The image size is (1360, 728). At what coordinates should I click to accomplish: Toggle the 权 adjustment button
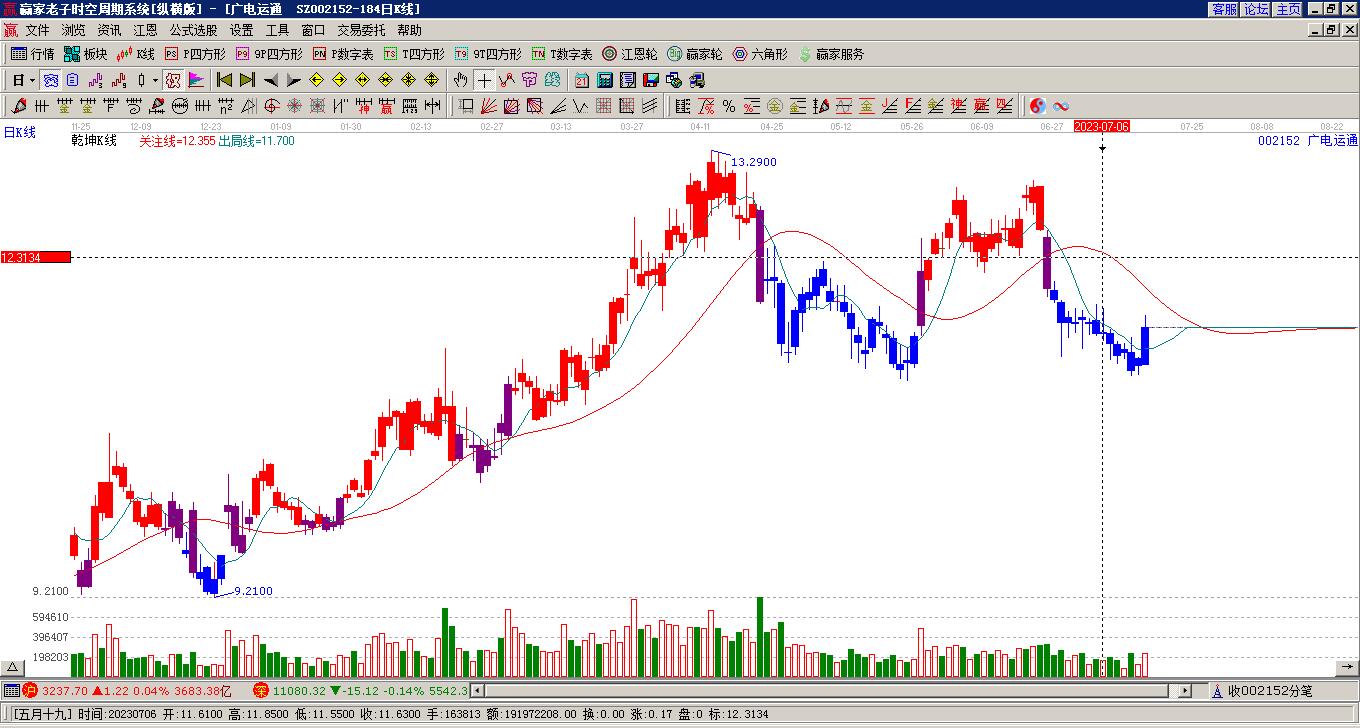pos(172,80)
